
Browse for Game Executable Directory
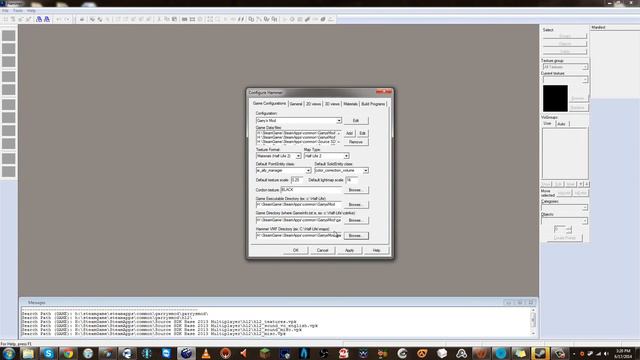356,204
